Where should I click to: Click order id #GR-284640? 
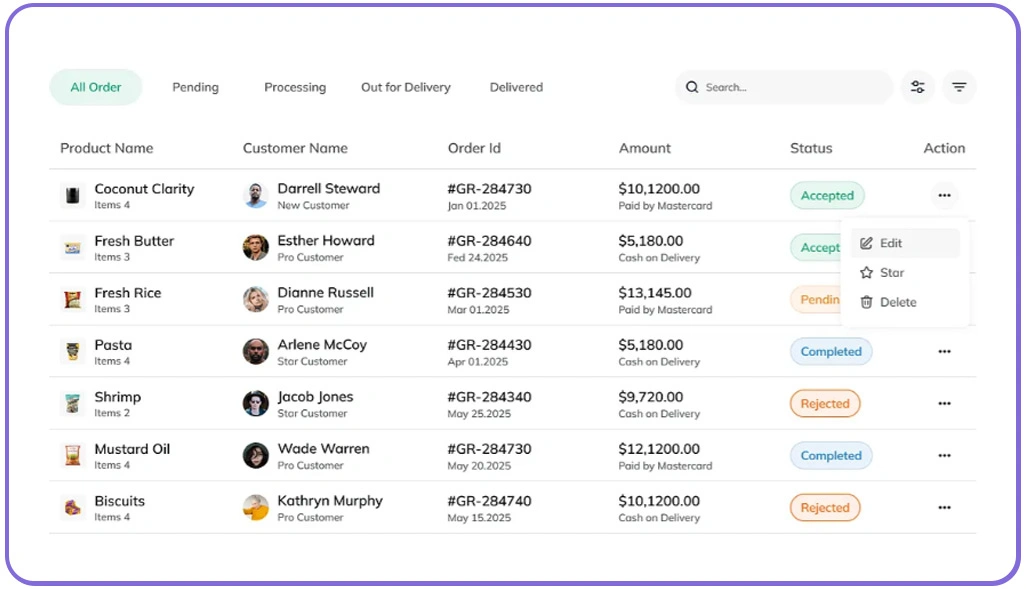(489, 241)
